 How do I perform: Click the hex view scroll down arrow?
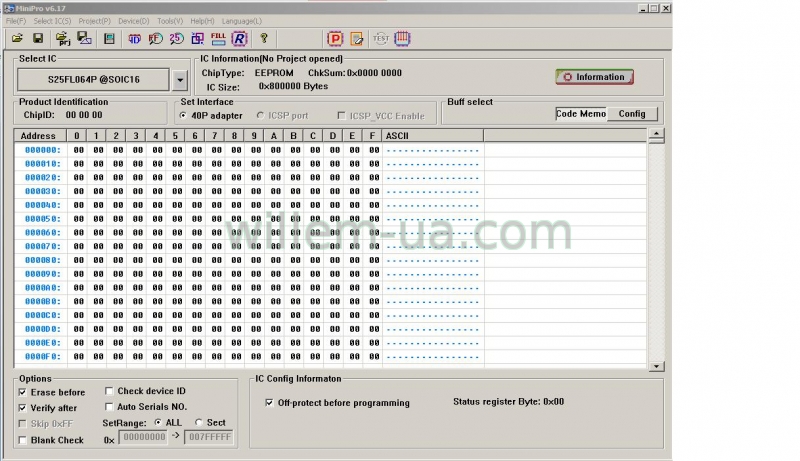click(656, 366)
